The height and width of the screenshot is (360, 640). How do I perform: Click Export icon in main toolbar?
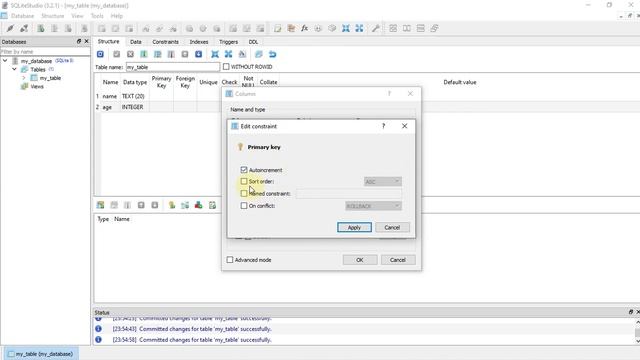359,28
